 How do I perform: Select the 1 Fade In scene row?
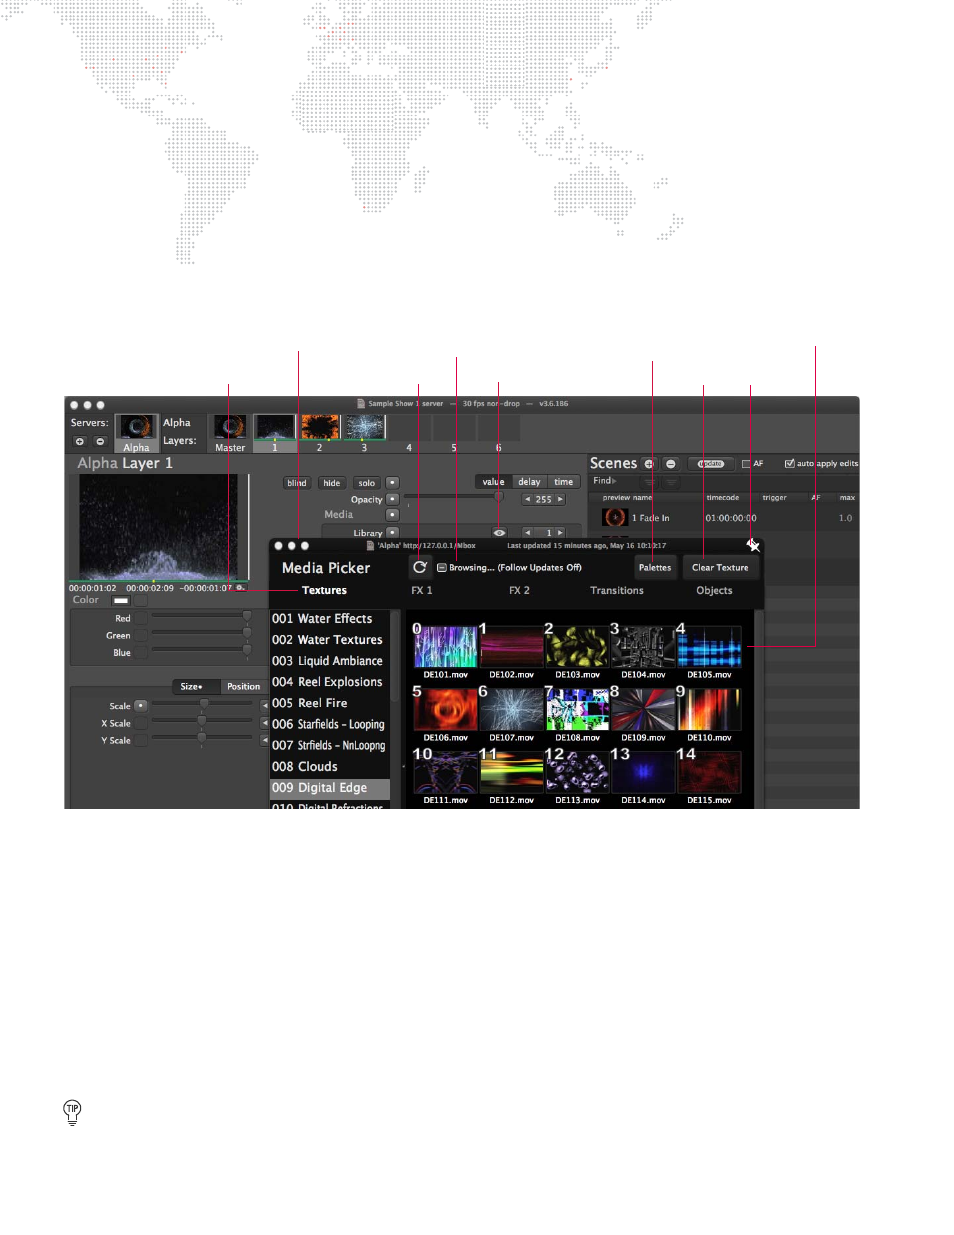pos(723,518)
